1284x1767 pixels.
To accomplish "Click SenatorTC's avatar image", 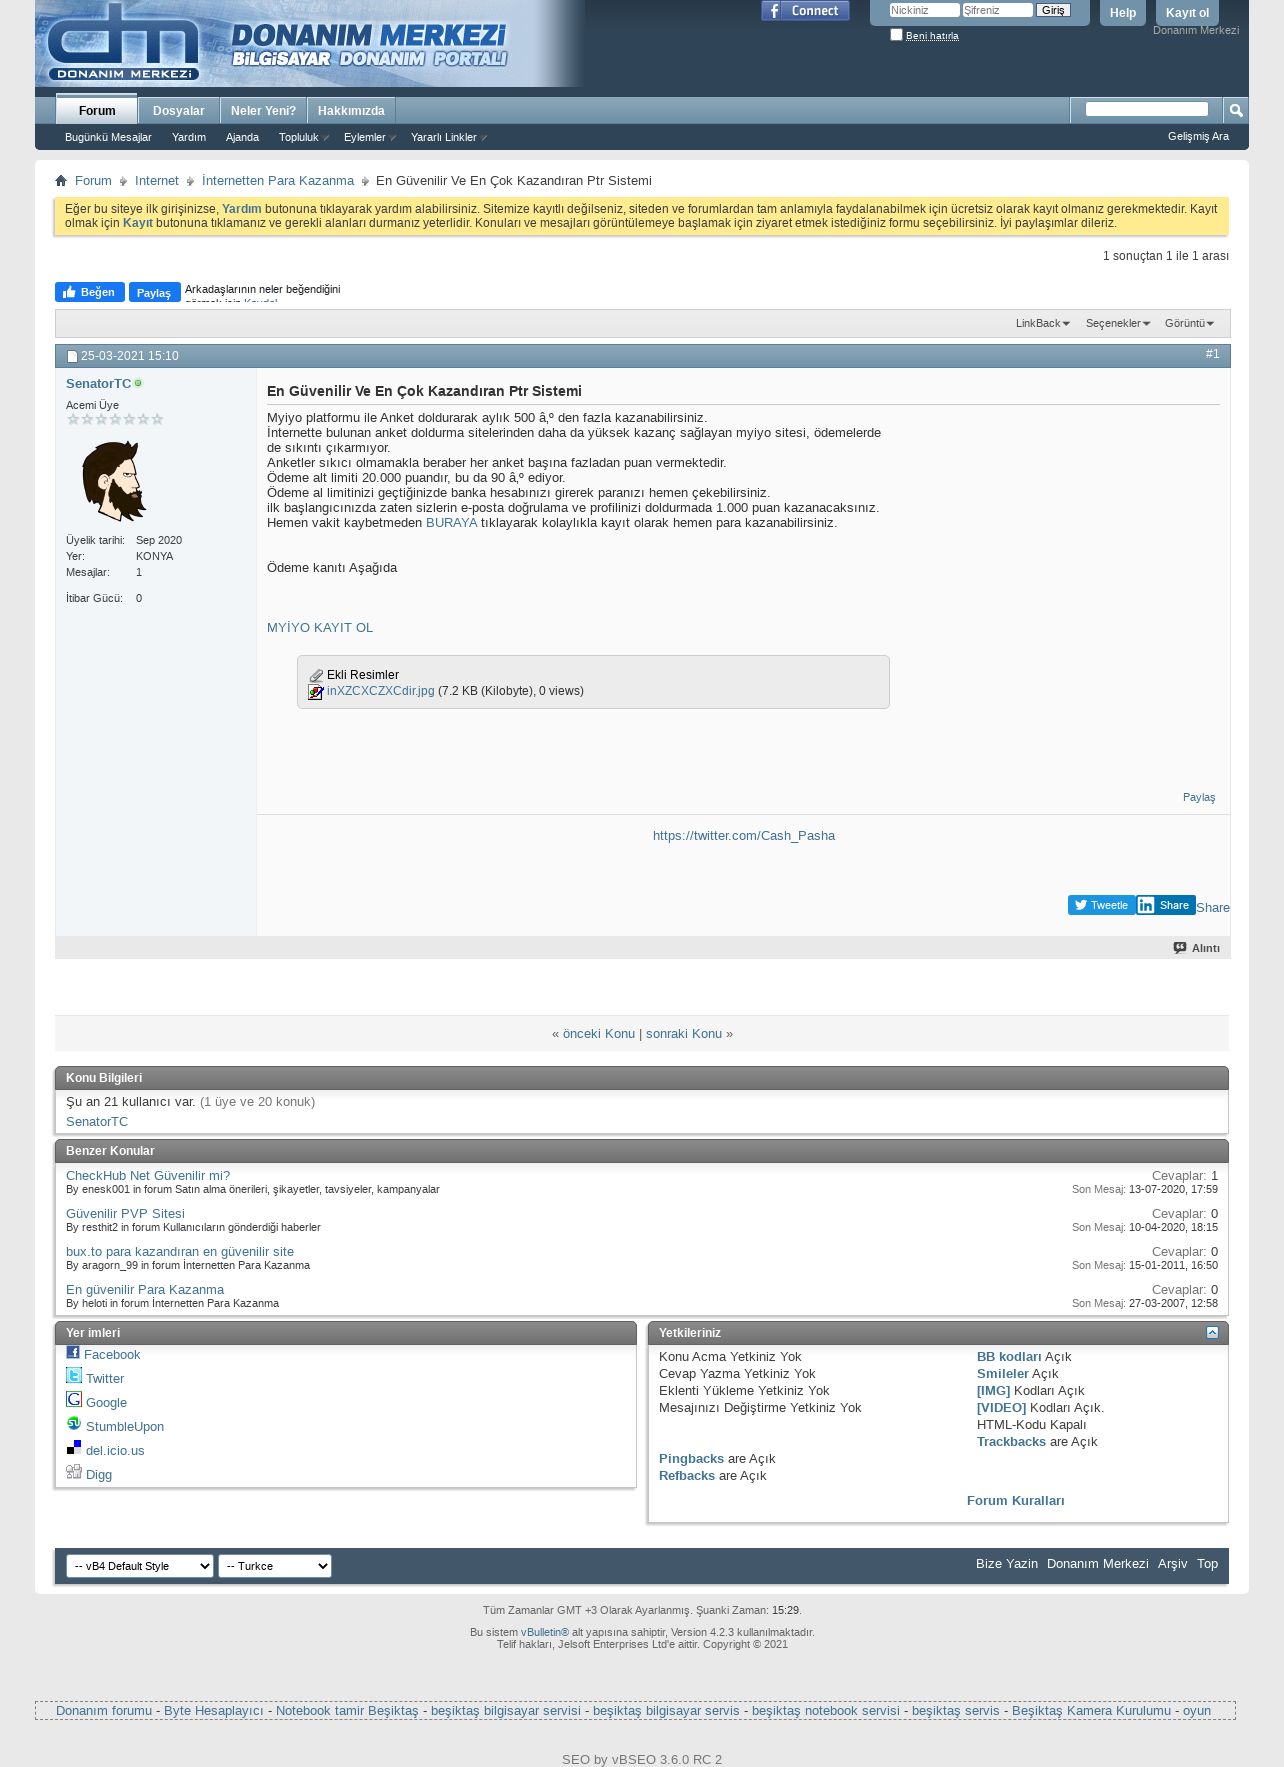I will pos(113,481).
